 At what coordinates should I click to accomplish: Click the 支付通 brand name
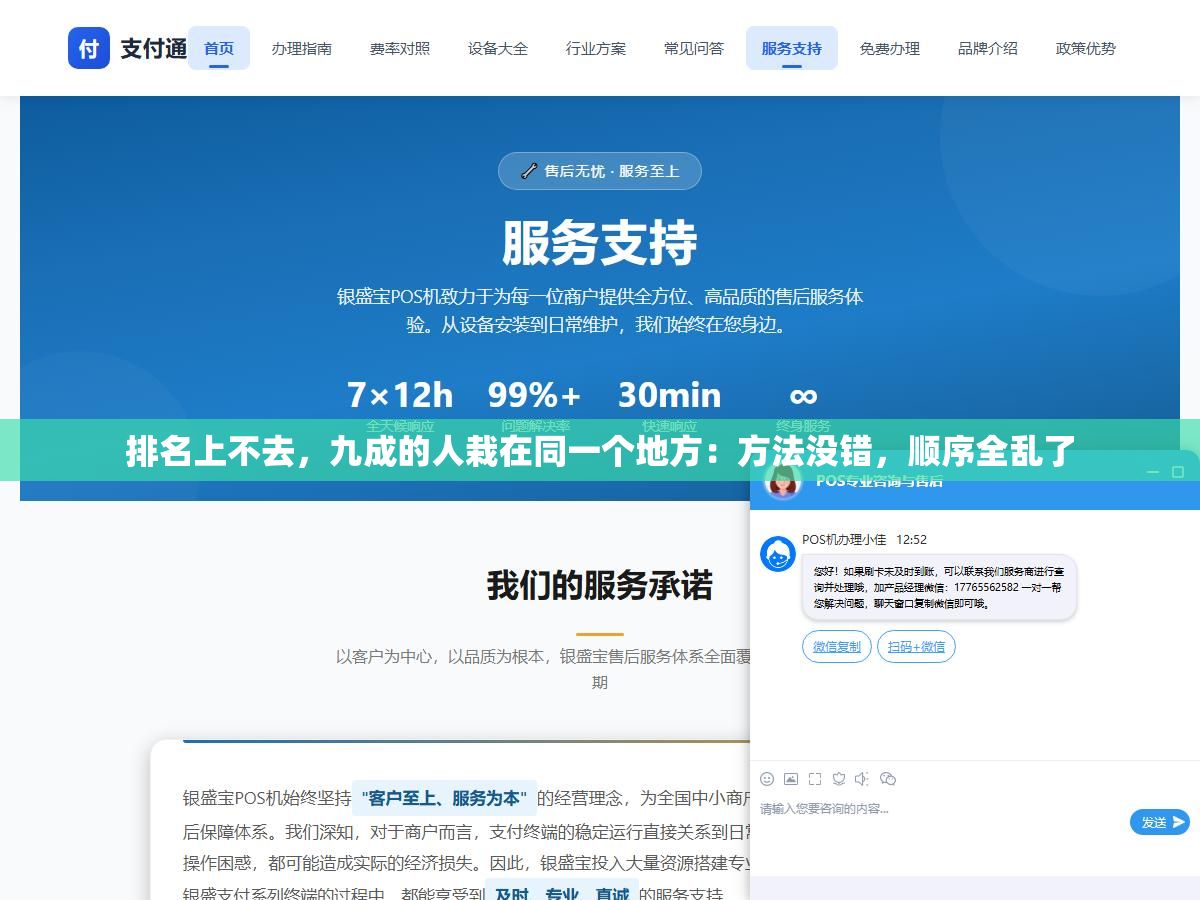pyautogui.click(x=154, y=48)
